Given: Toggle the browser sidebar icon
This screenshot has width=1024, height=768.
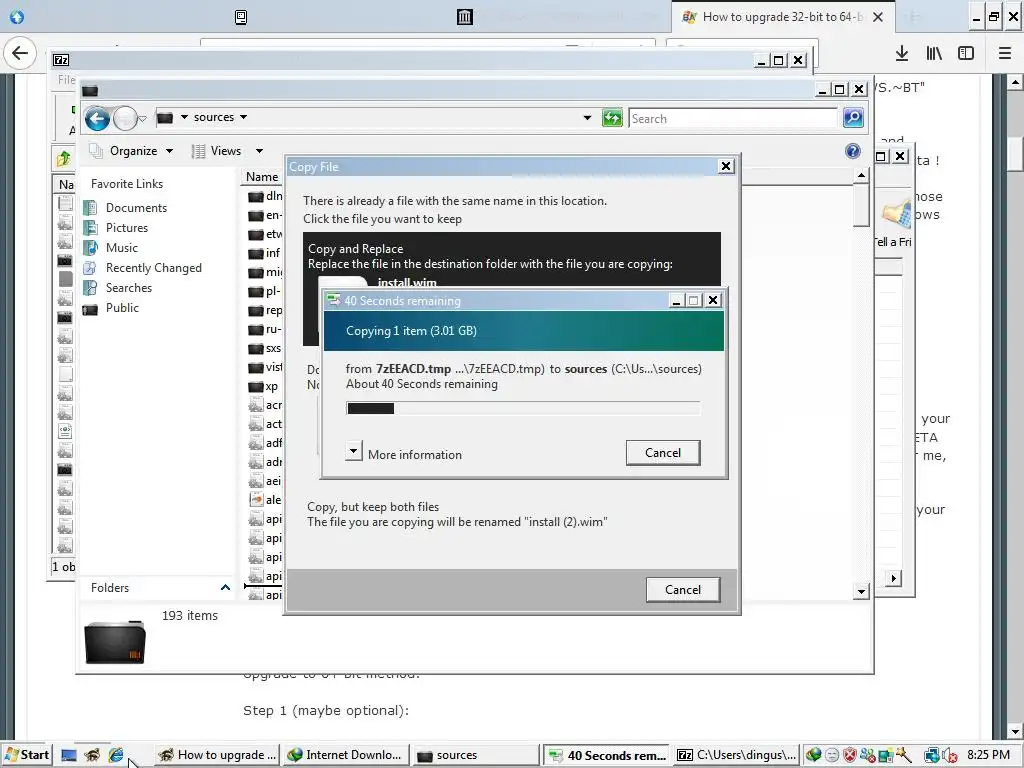Looking at the screenshot, I should 966,54.
